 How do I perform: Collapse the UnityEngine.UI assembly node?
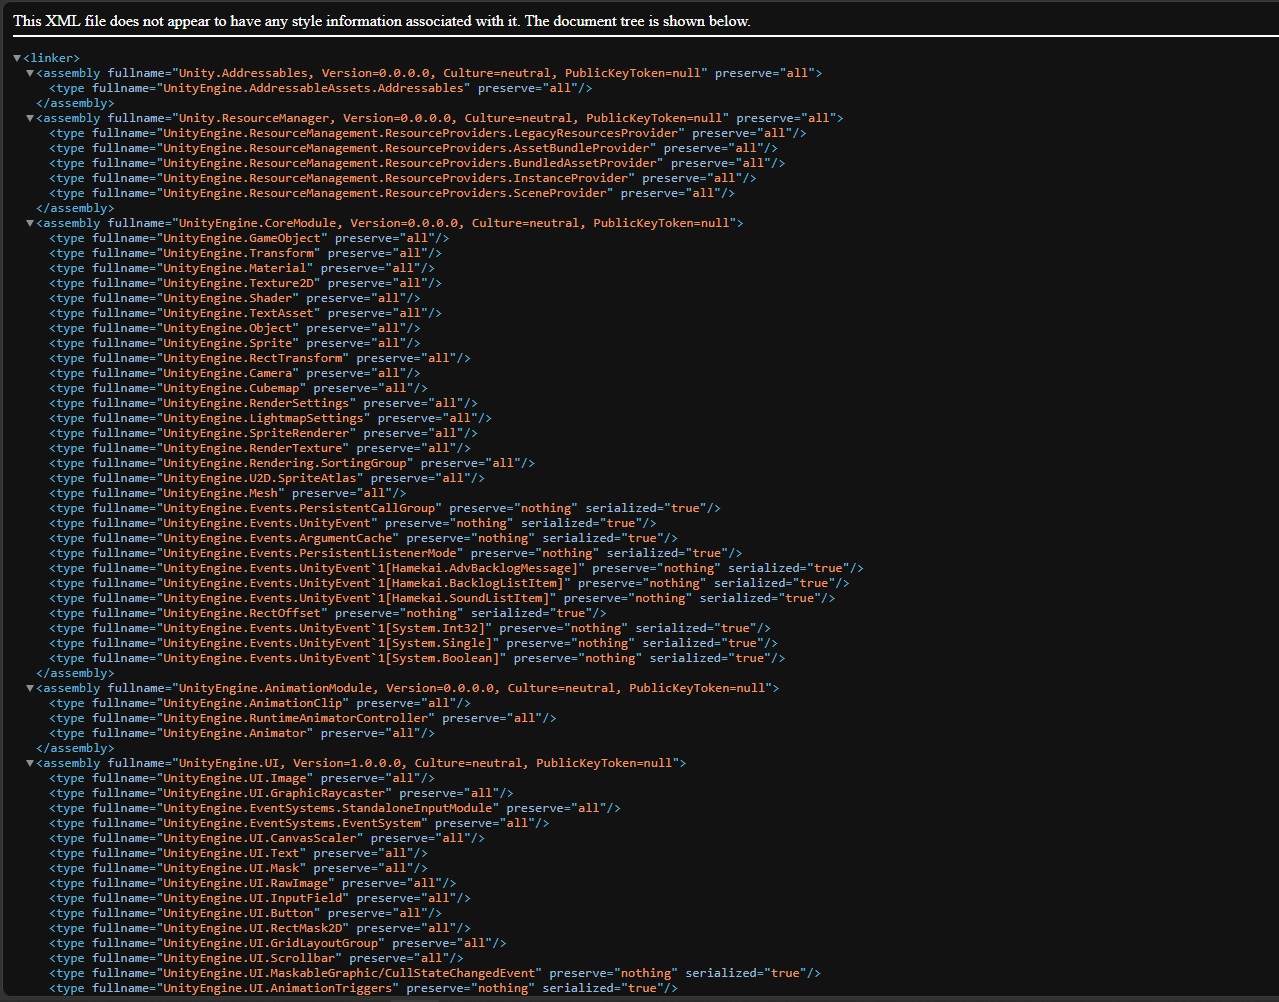[30, 763]
